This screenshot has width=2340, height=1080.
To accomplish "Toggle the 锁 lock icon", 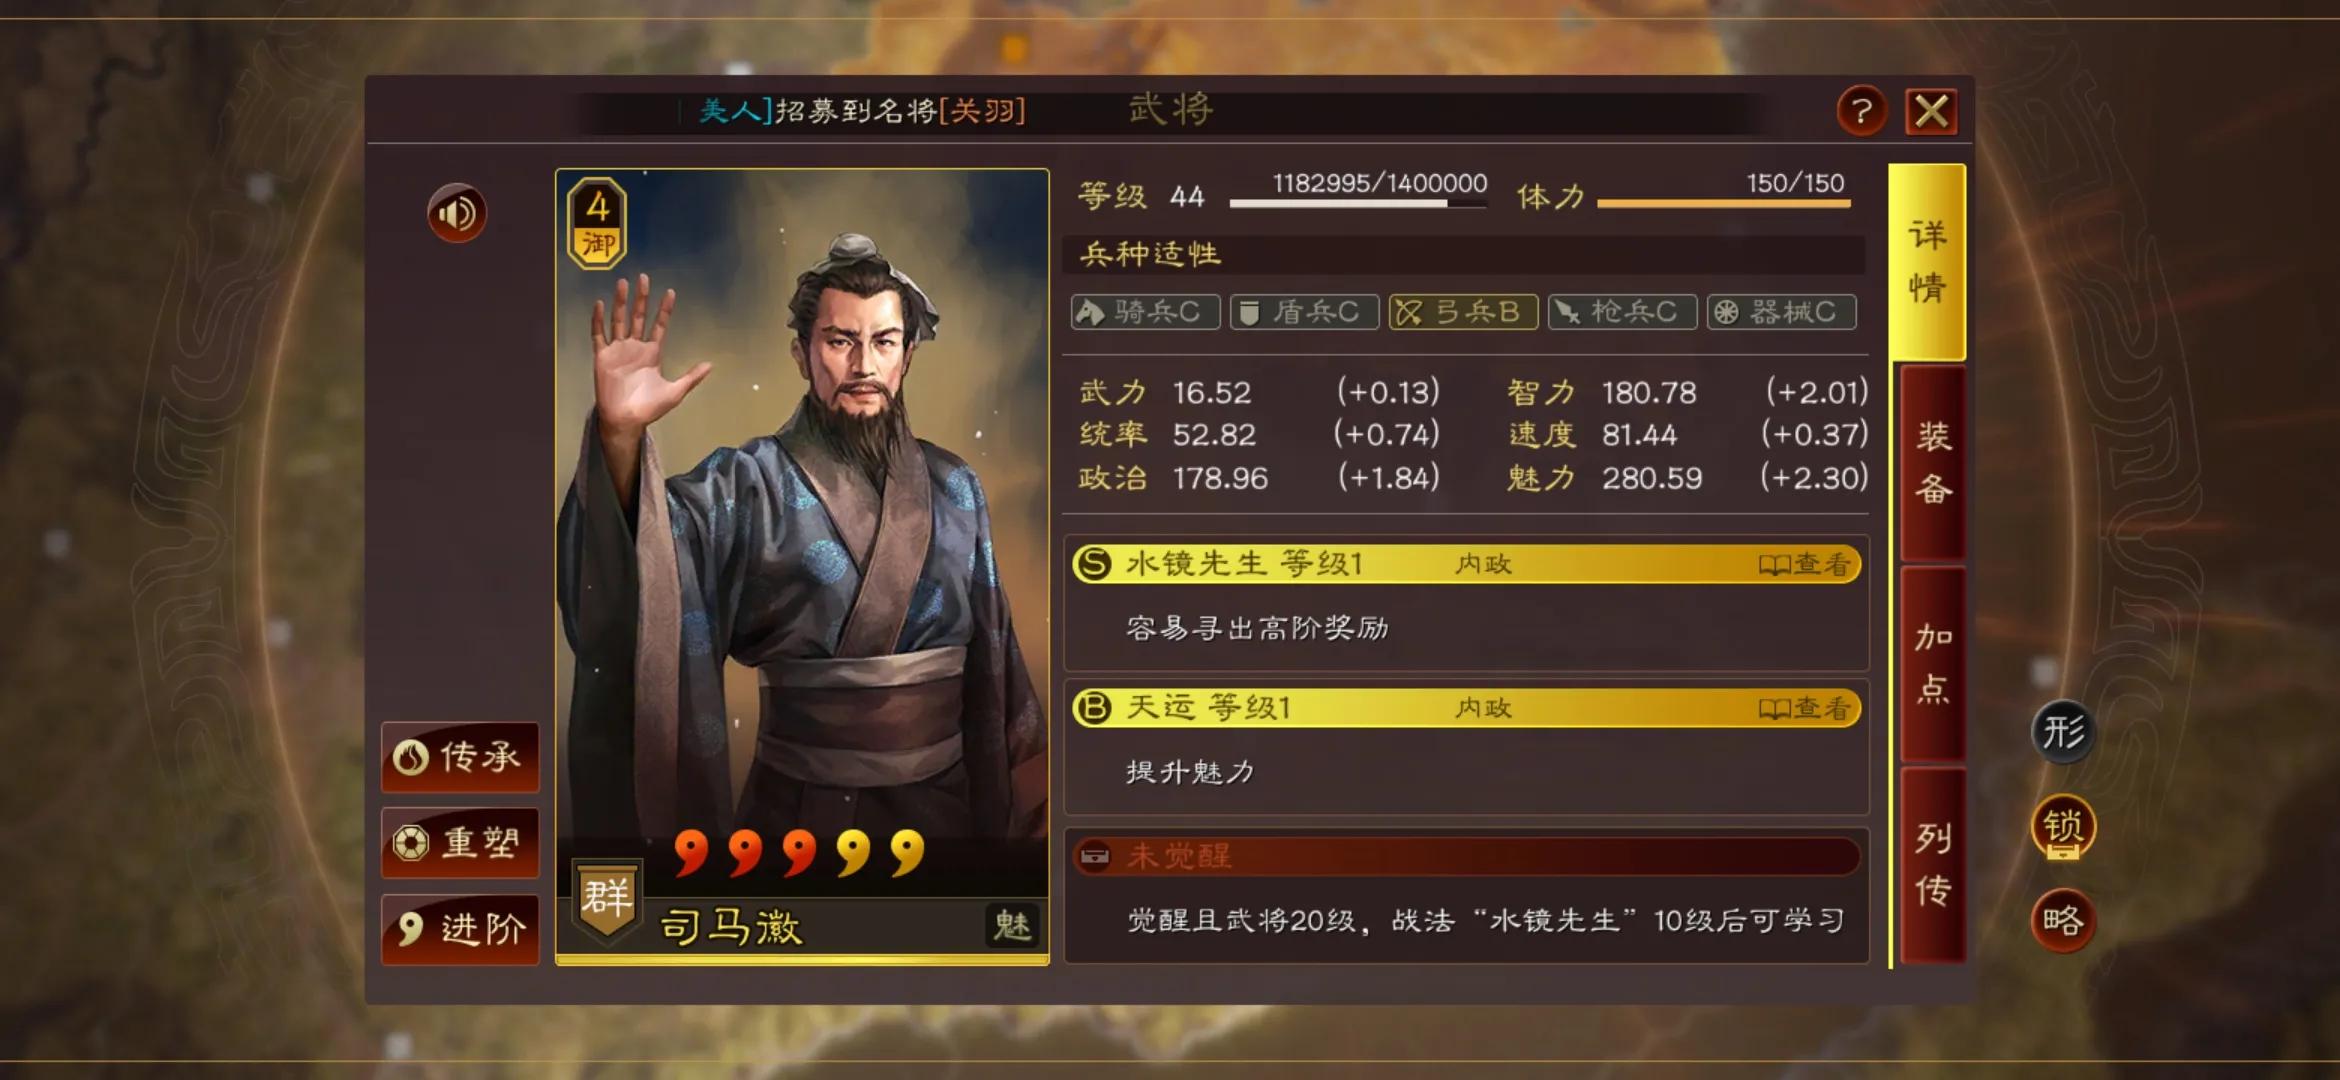I will coord(2063,828).
